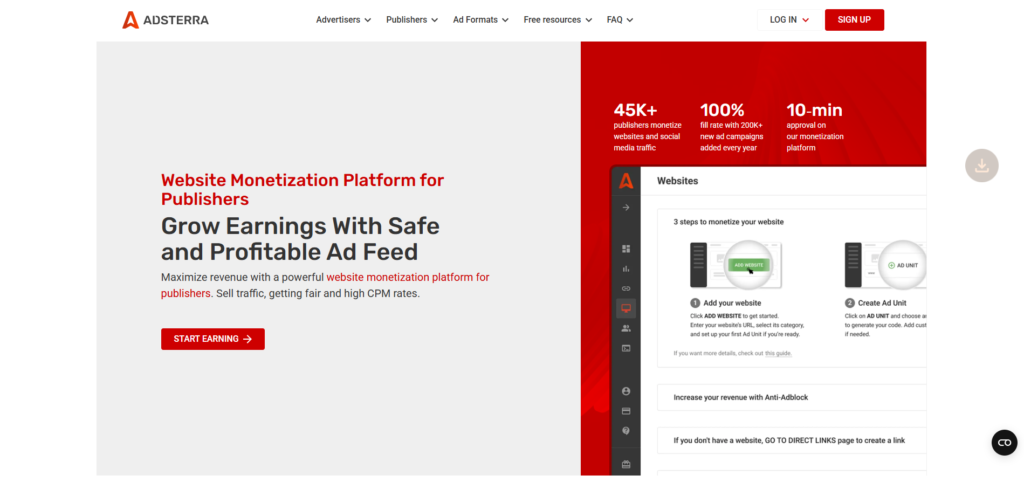
Task: Select the dashboard grid icon in preview sidebar
Action: (x=626, y=249)
